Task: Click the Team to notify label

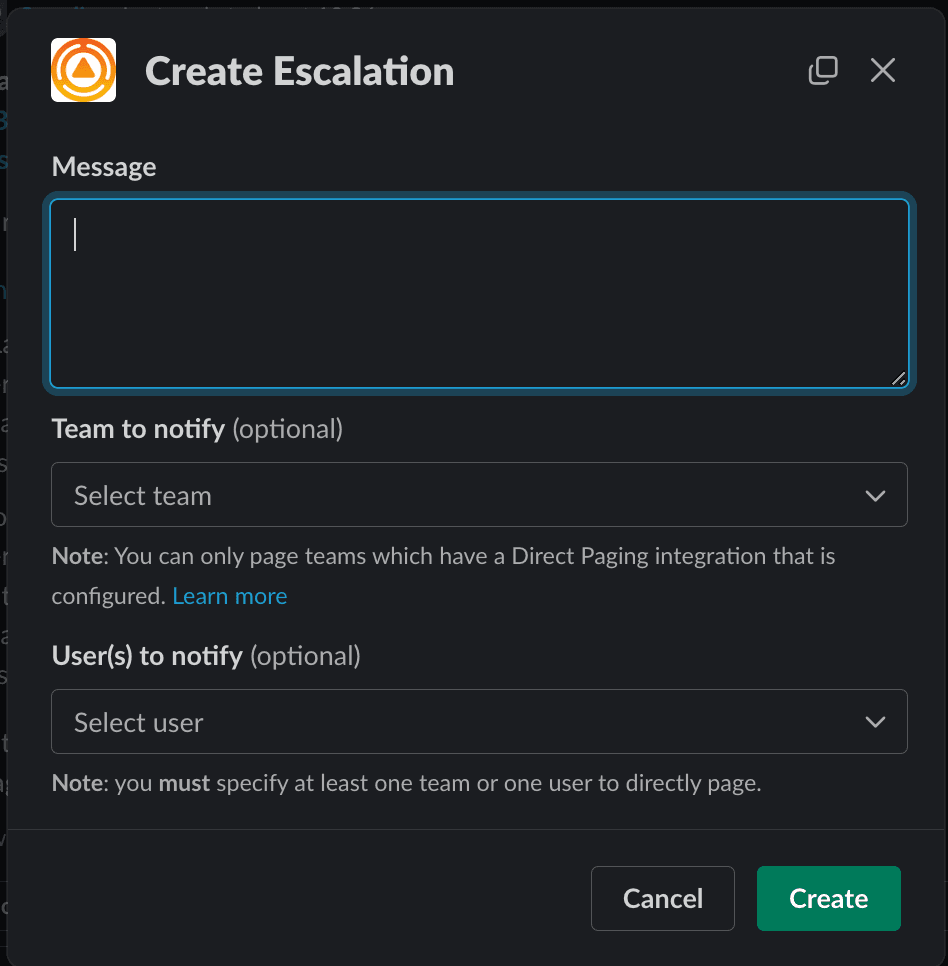Action: pyautogui.click(x=138, y=429)
